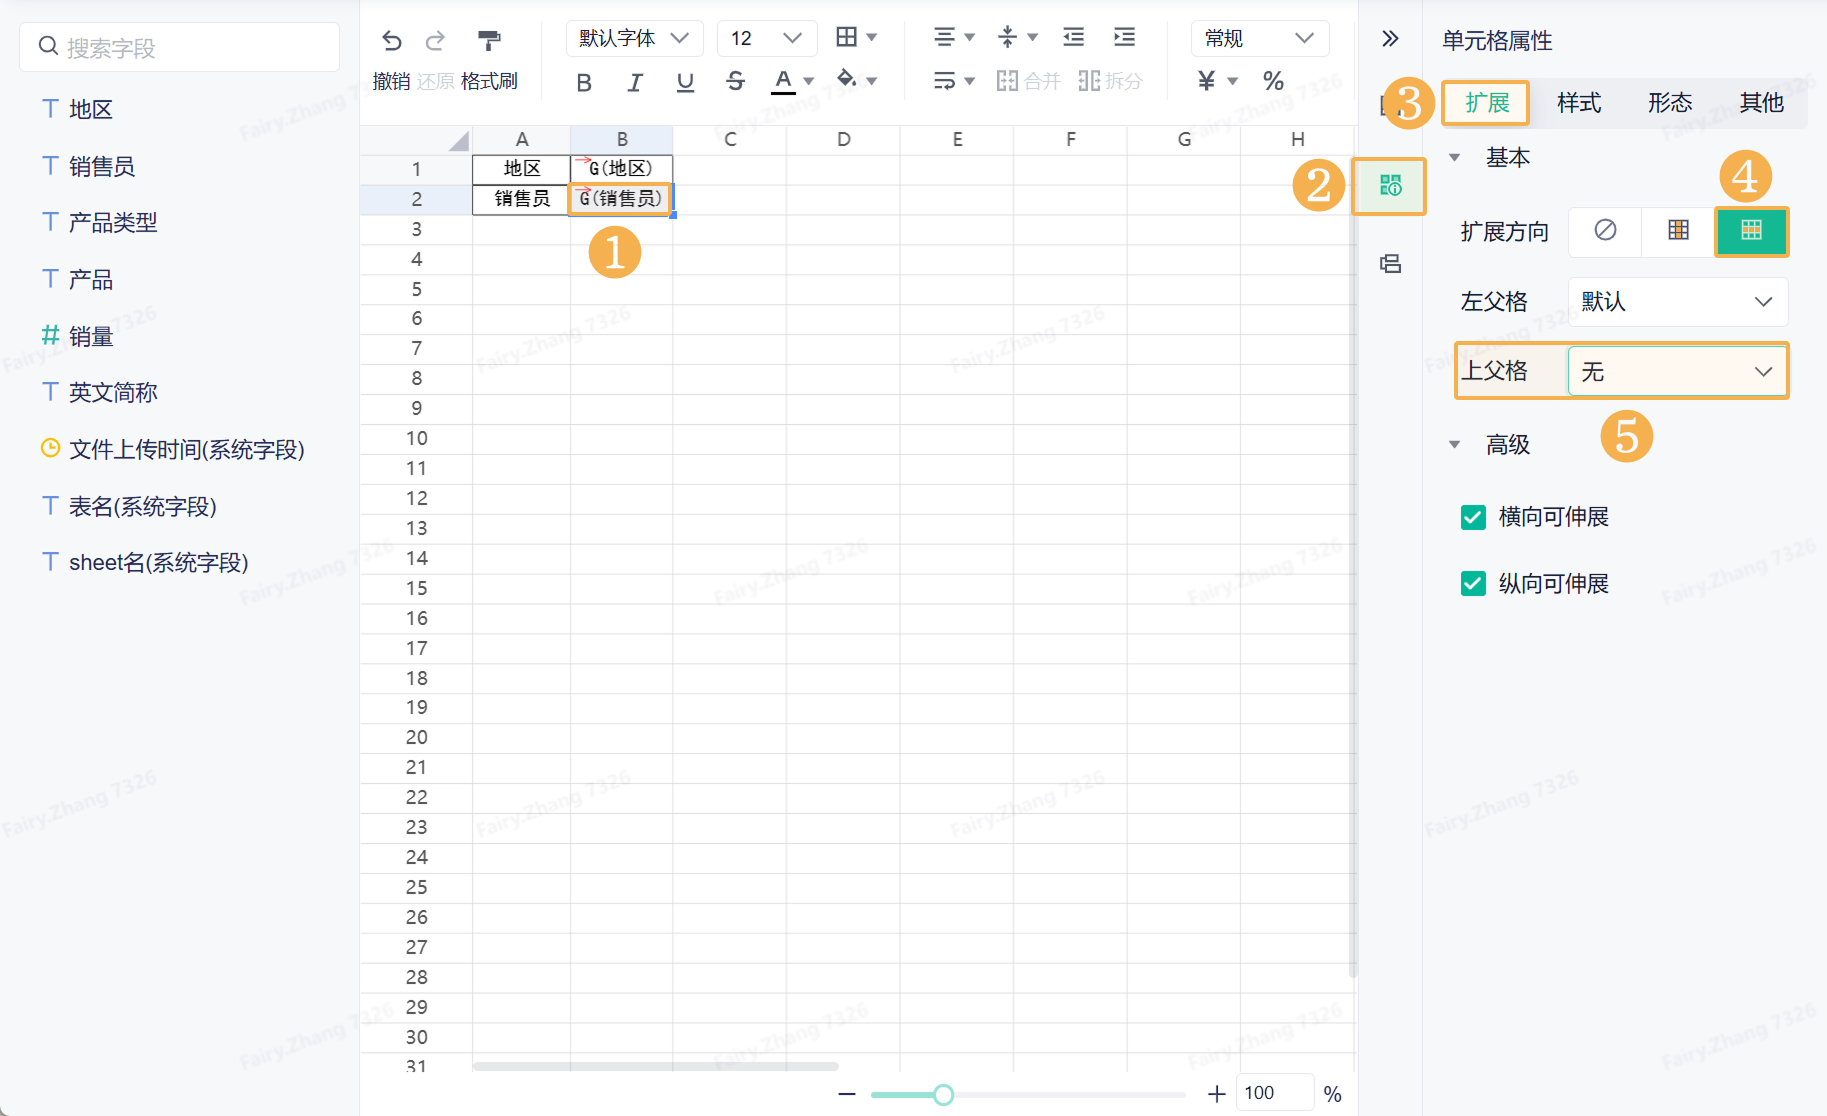Apply the fill color bucket icon
This screenshot has height=1116, width=1827.
846,79
